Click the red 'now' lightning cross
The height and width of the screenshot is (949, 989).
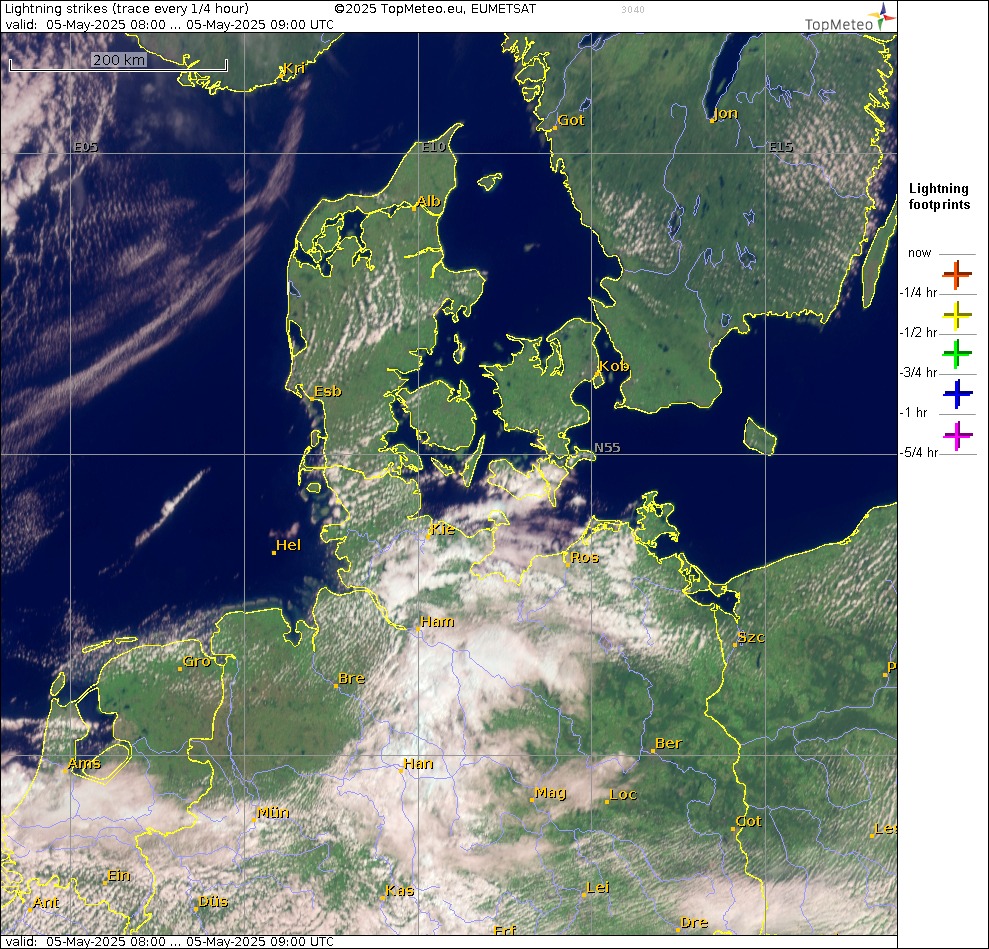point(957,274)
